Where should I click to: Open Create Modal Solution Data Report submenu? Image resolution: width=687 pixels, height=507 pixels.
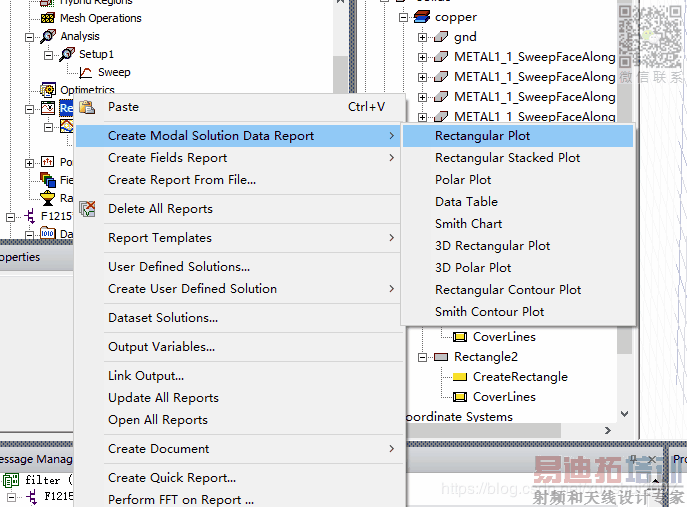tap(238, 136)
